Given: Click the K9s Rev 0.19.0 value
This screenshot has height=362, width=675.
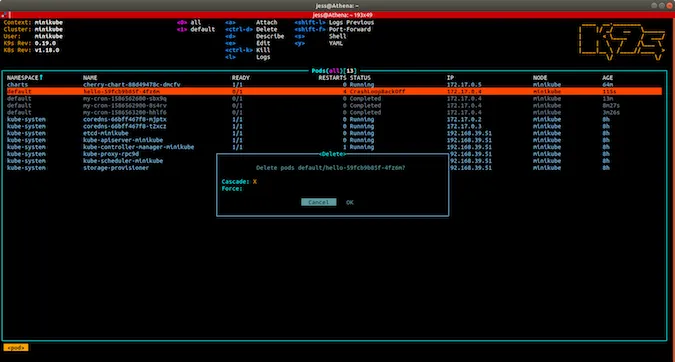Looking at the screenshot, I should [x=45, y=43].
